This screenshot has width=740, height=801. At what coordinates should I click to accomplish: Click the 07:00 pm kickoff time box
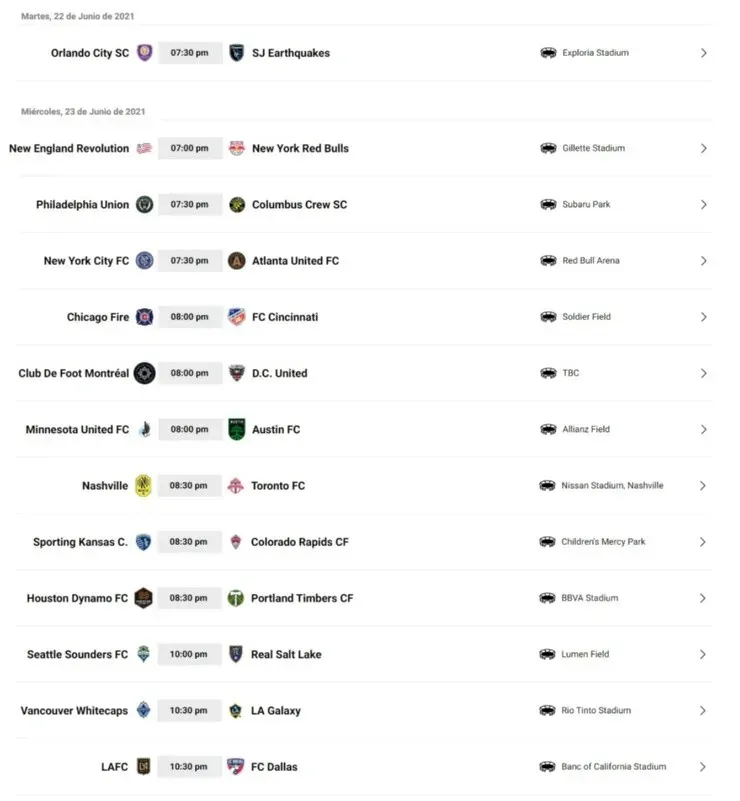tap(190, 148)
